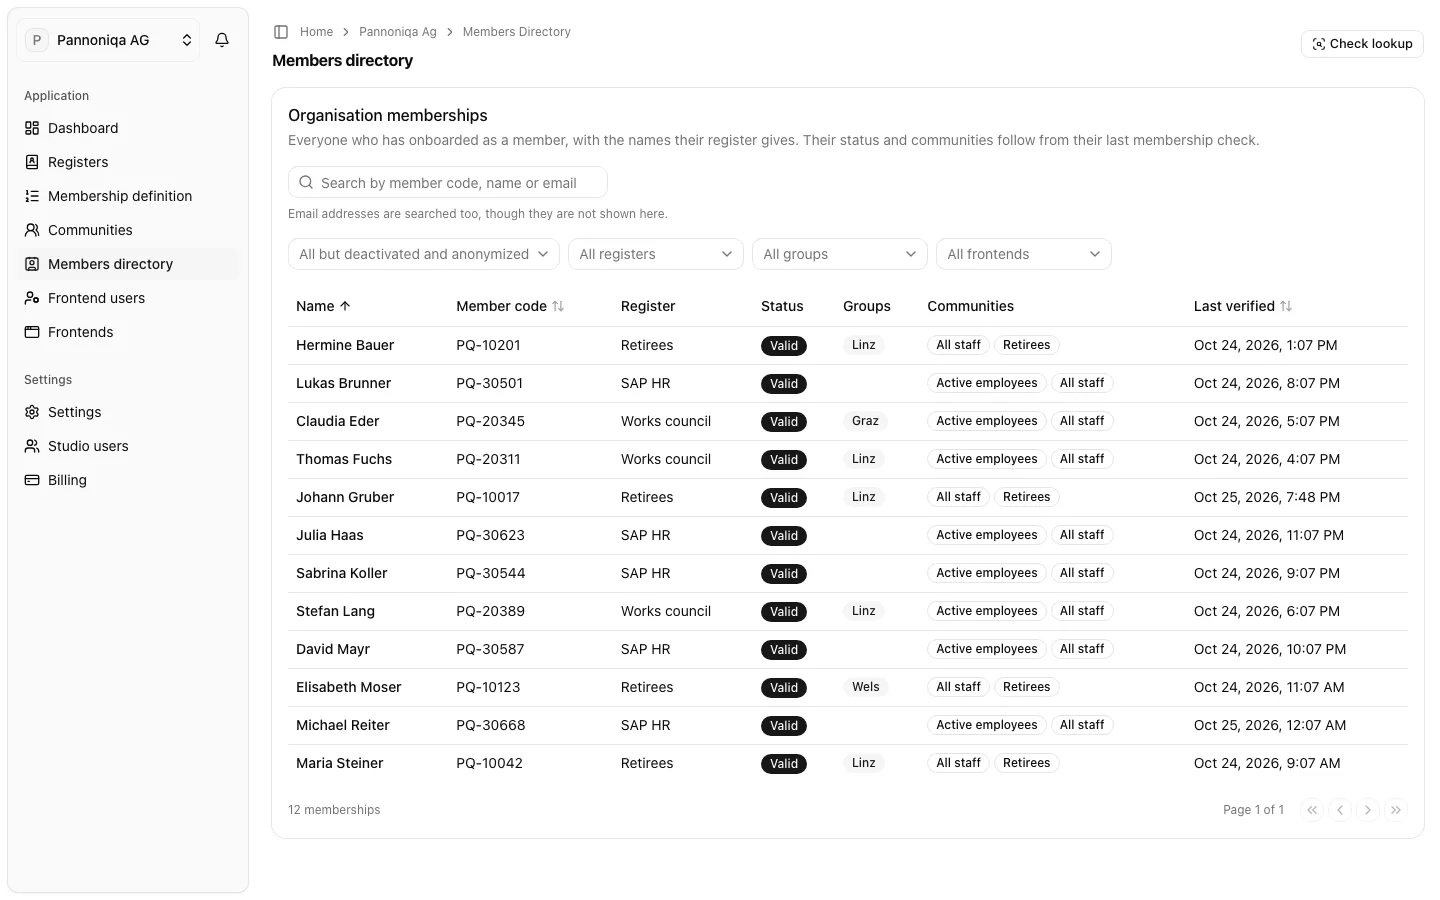Click the Frontend users icon
The height and width of the screenshot is (900, 1440).
32,298
